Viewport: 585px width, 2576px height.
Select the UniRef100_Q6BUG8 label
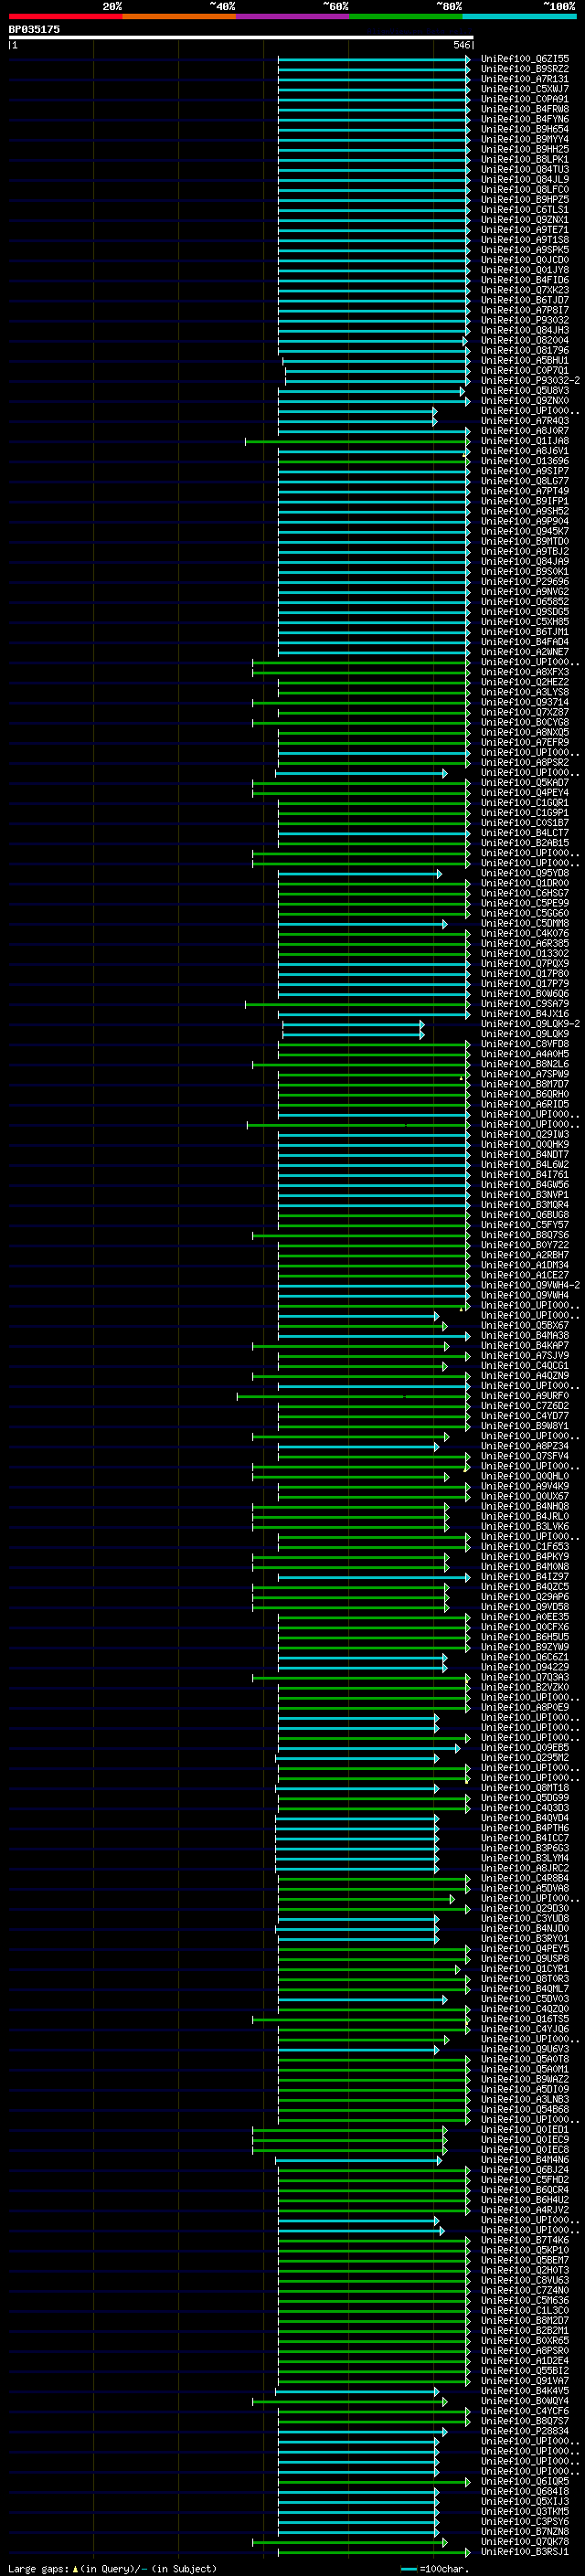[x=525, y=1215]
